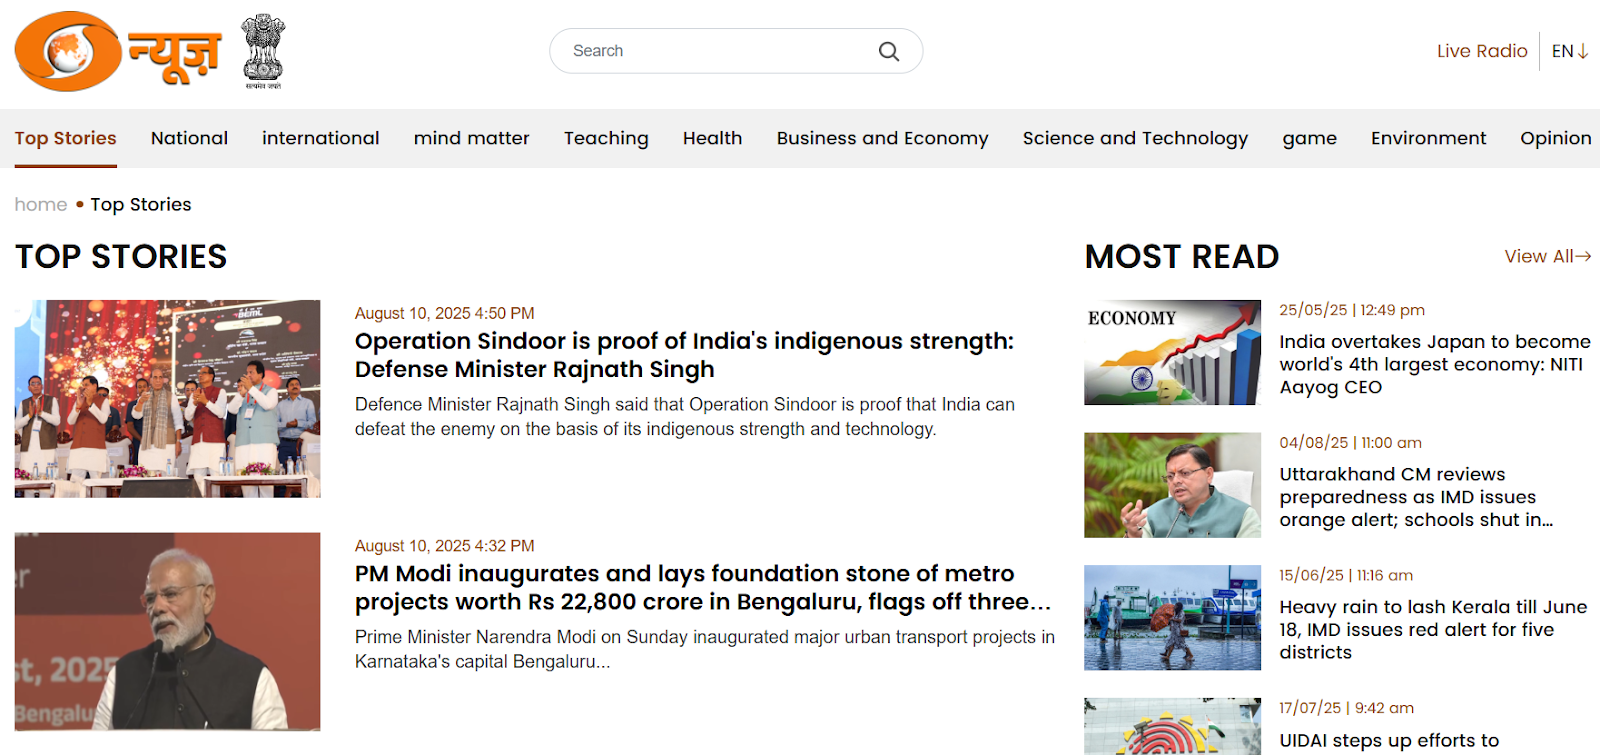Open the Uttarakhand CM orange alert story
This screenshot has height=755, width=1600.
tap(1416, 497)
